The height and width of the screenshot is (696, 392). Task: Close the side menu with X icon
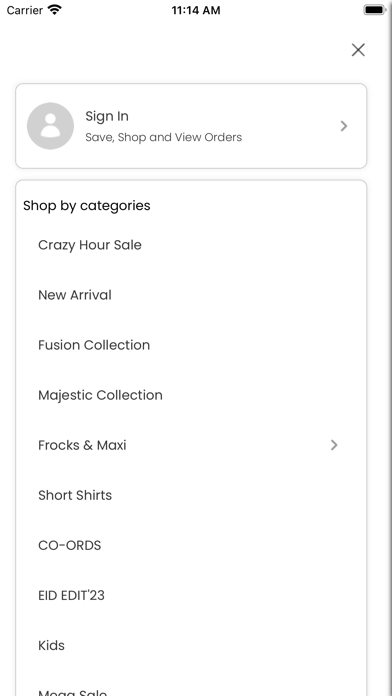358,50
